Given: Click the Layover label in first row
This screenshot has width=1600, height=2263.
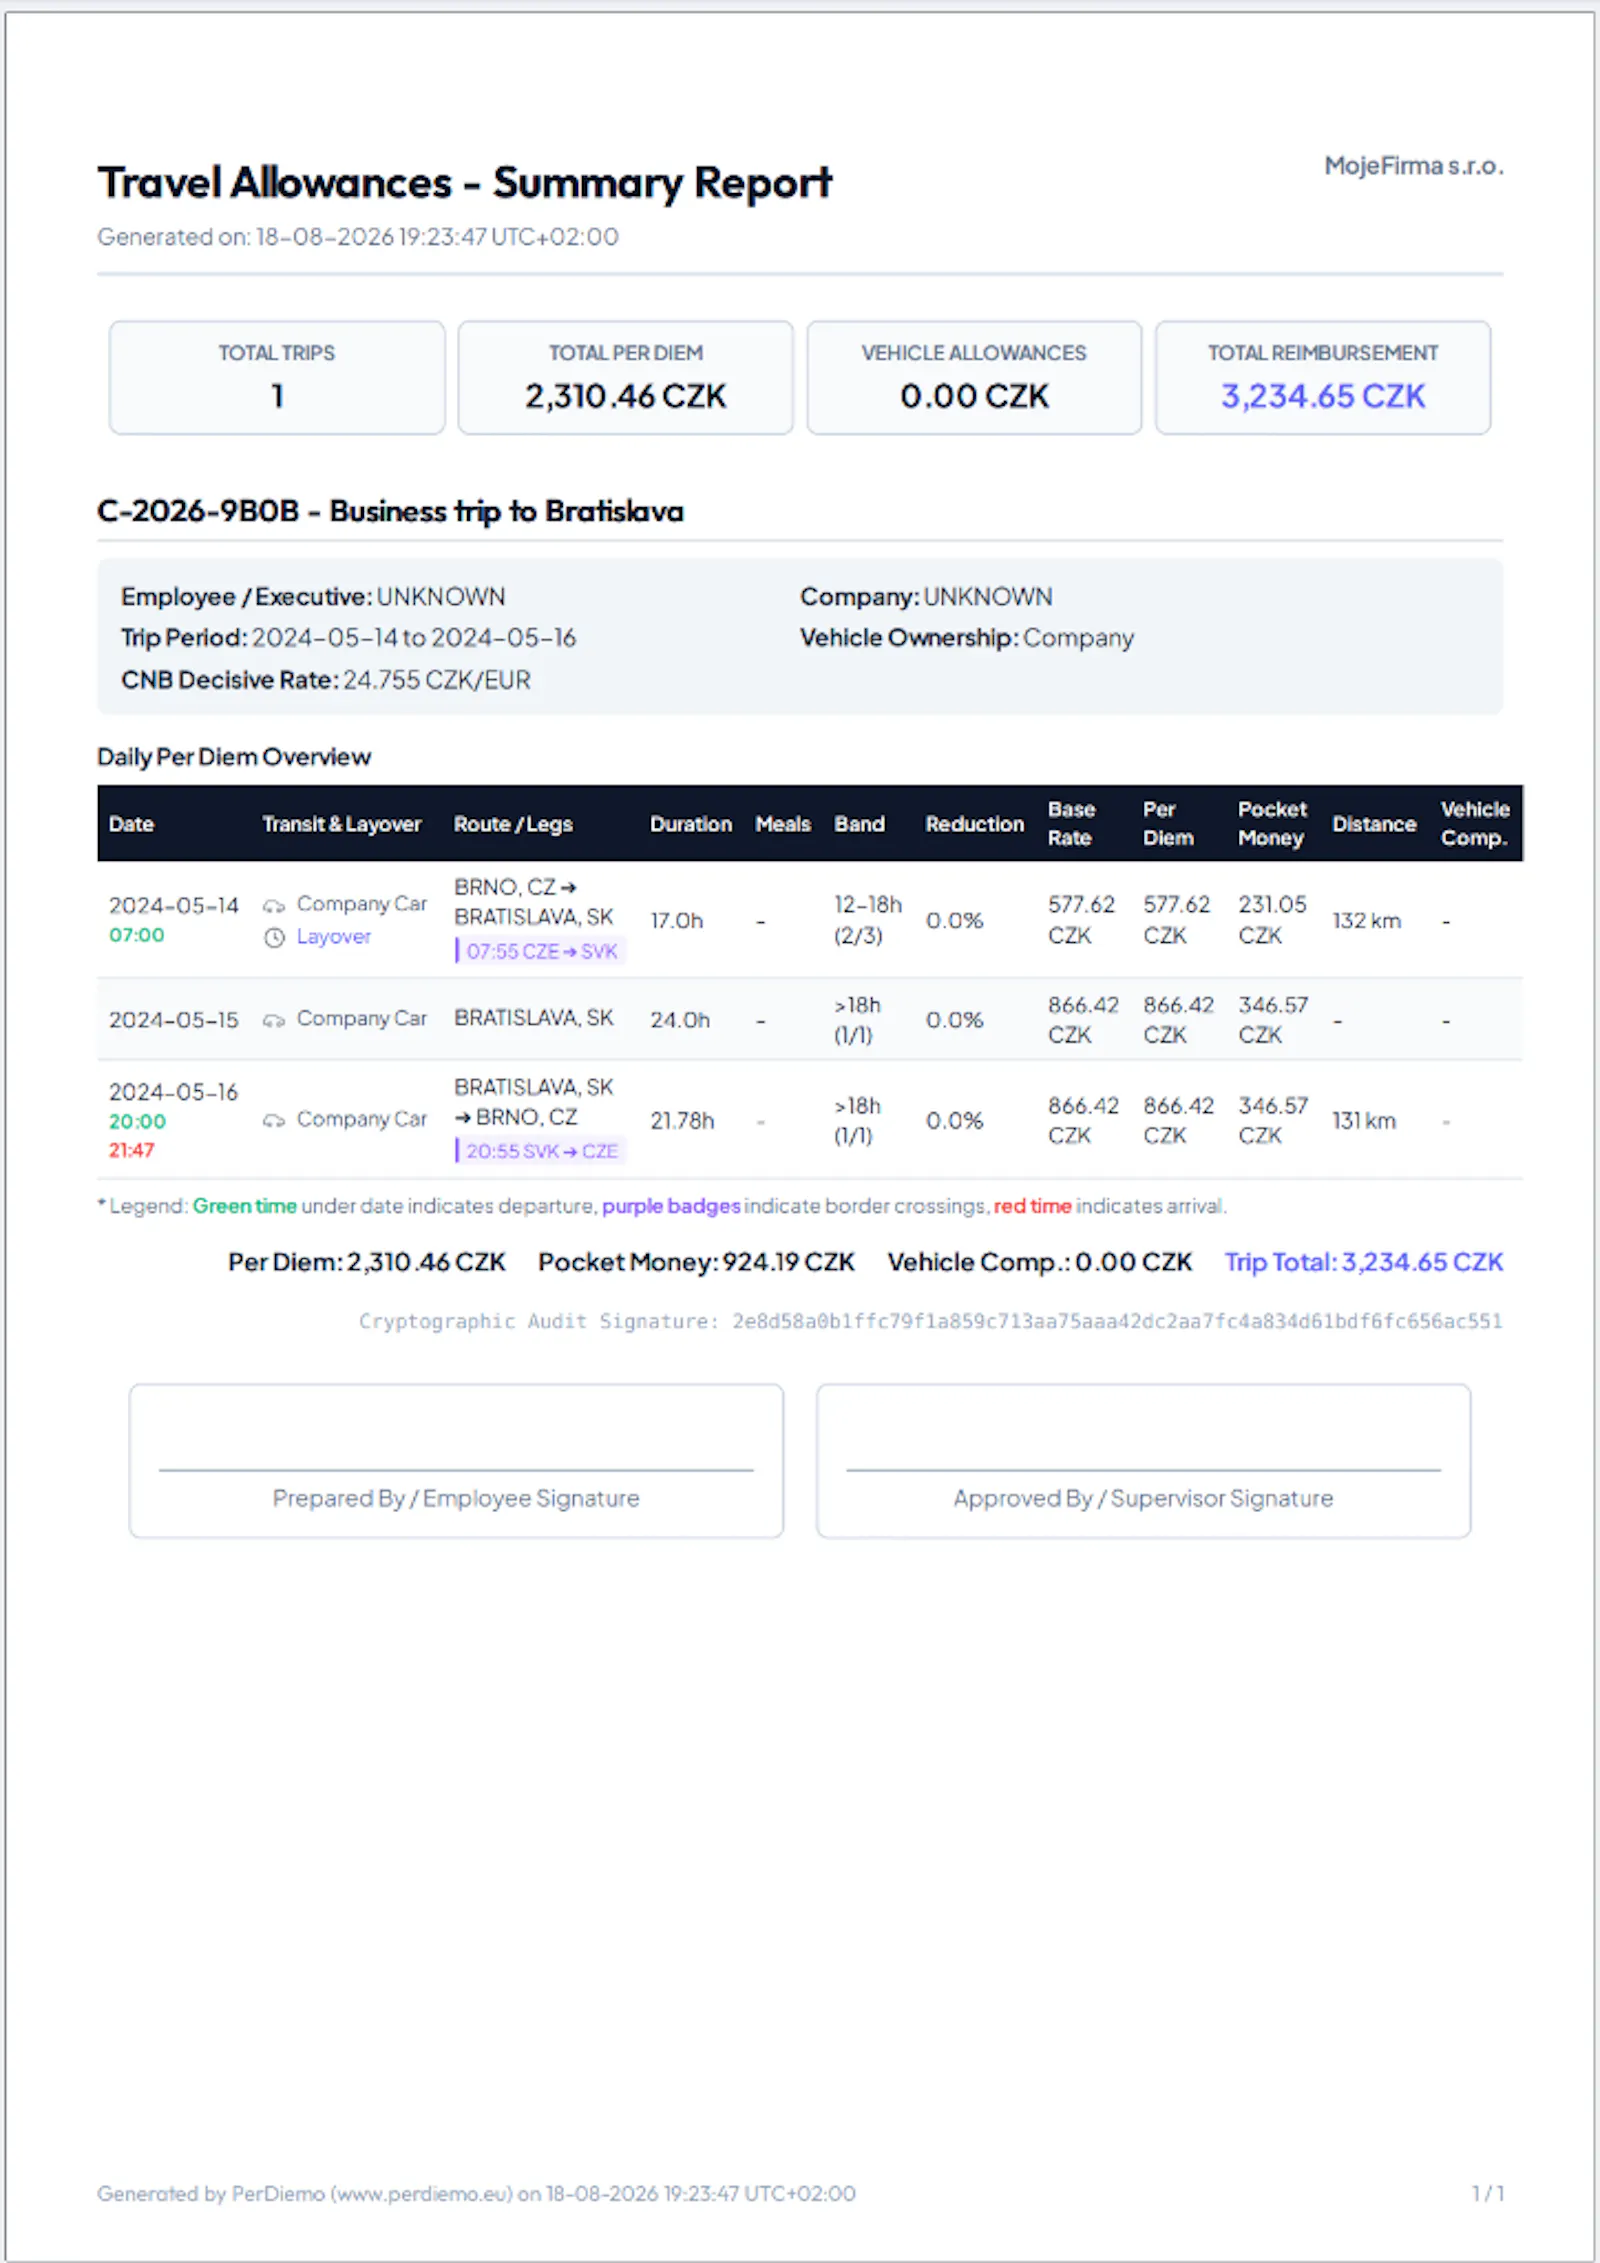Looking at the screenshot, I should [x=334, y=937].
